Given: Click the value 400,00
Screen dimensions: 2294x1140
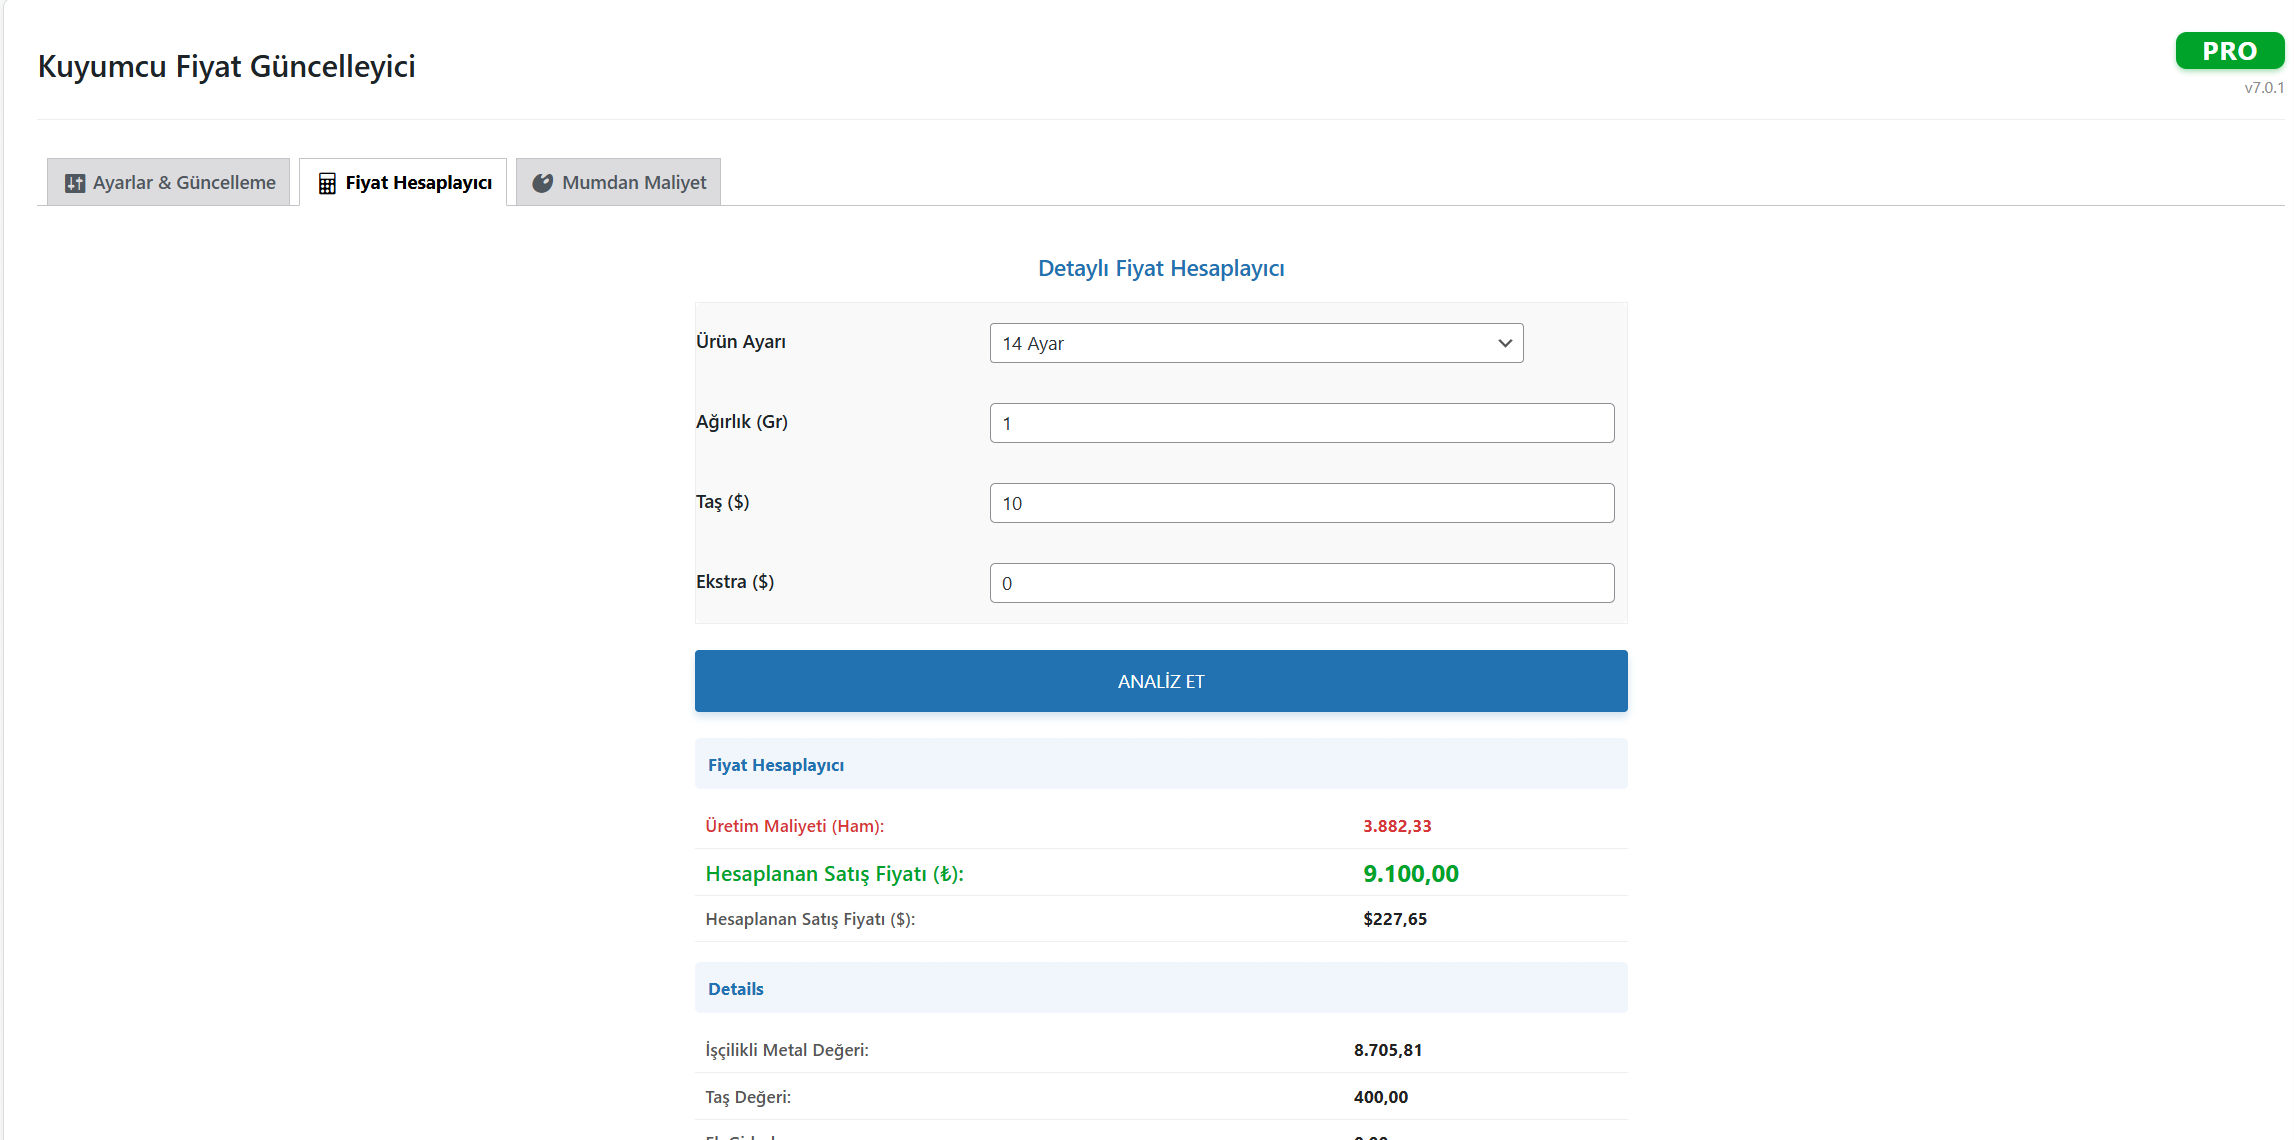Looking at the screenshot, I should coord(1381,1097).
